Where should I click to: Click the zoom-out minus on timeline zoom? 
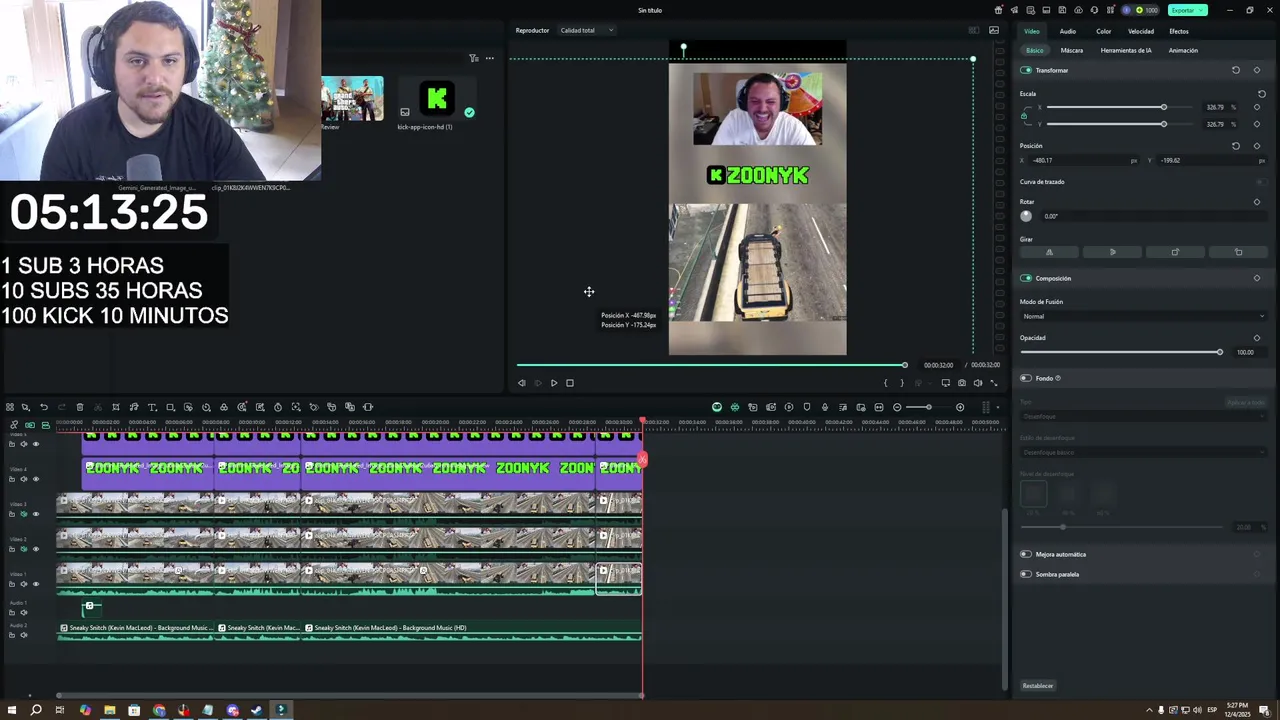pyautogui.click(x=897, y=407)
